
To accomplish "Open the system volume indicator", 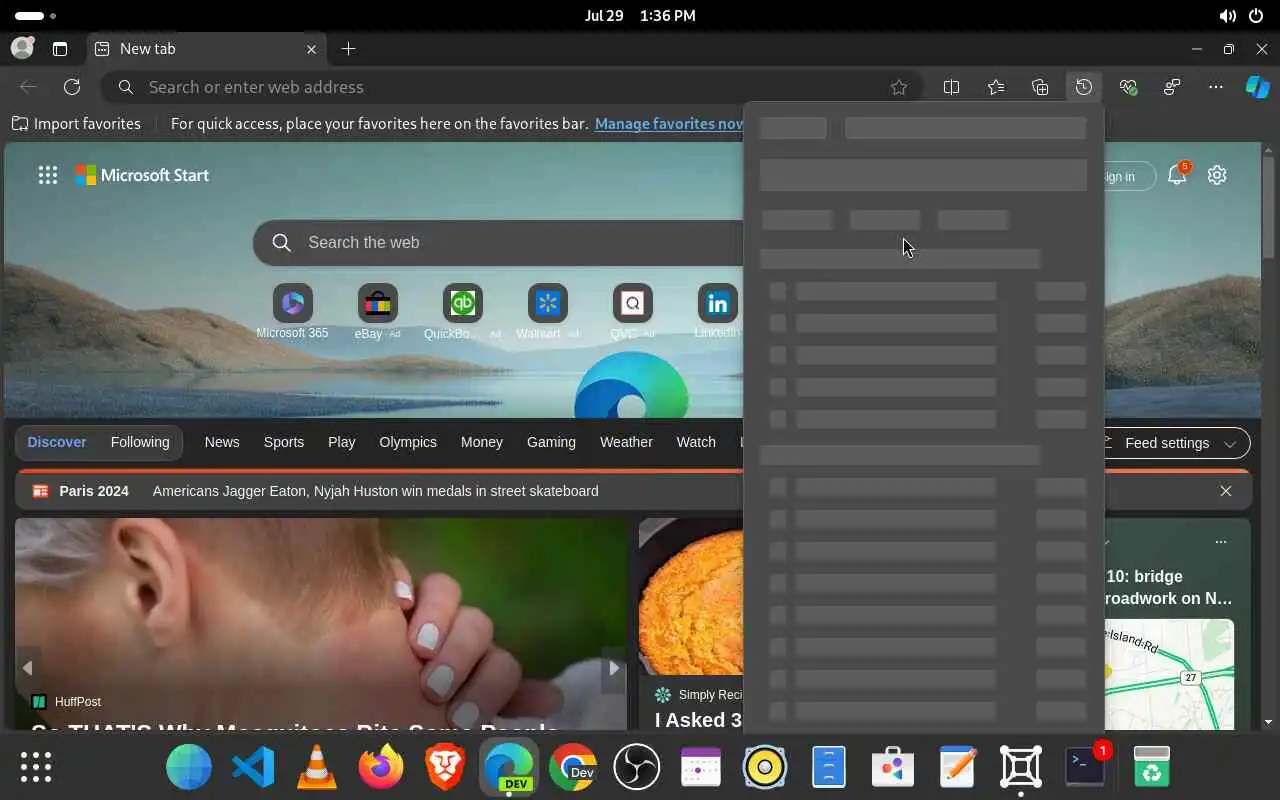I will tap(1228, 16).
